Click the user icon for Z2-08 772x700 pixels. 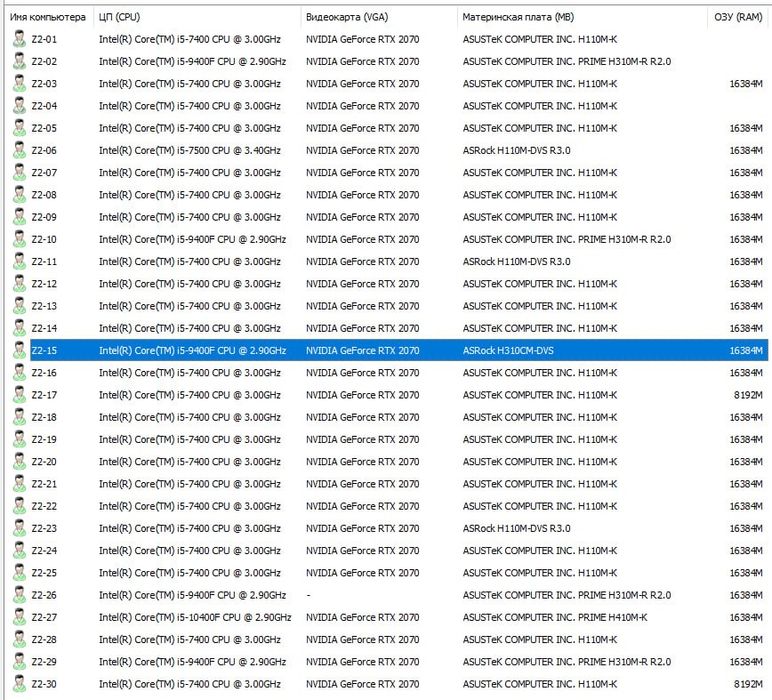19,194
